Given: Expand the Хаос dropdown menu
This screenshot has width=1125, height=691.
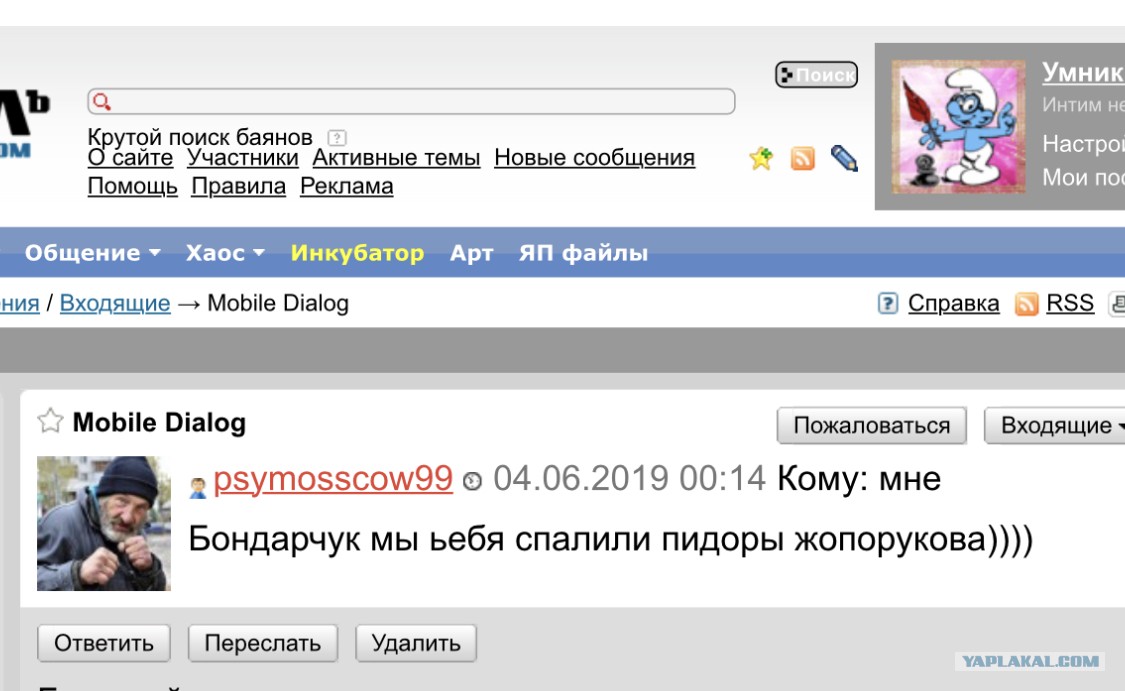Looking at the screenshot, I should pyautogui.click(x=225, y=253).
